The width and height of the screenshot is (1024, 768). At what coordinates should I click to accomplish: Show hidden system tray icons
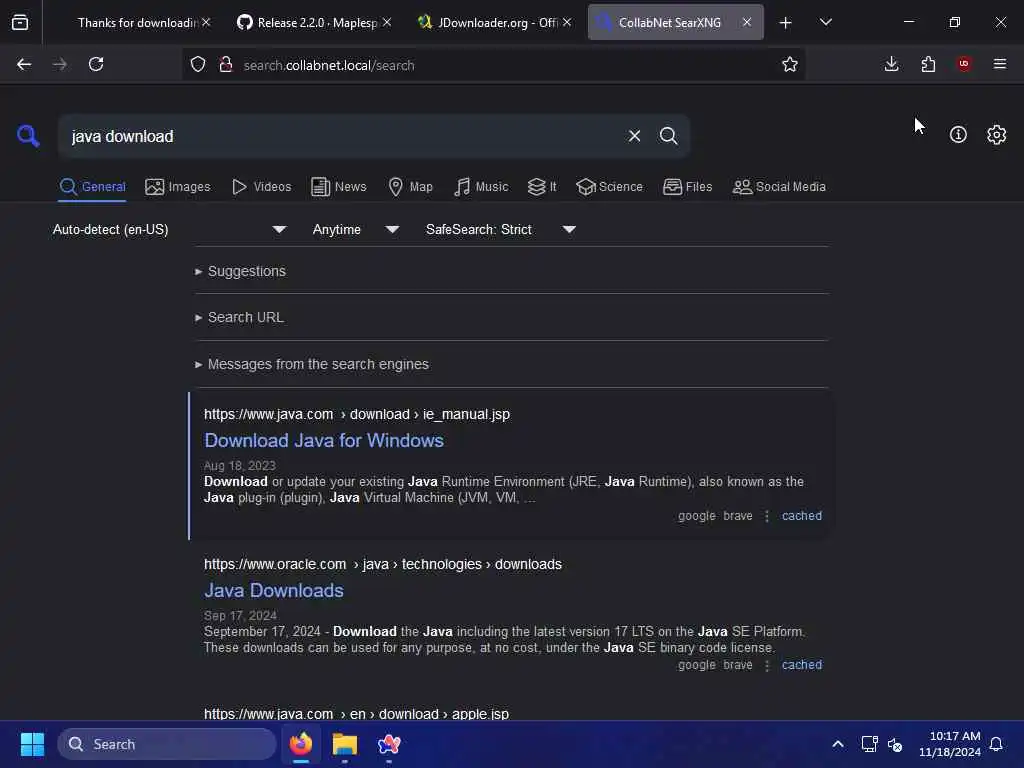(838, 744)
